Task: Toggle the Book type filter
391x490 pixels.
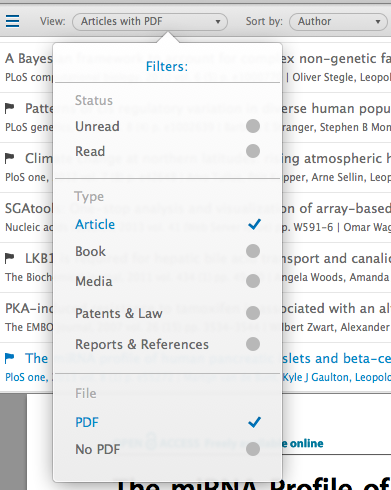Action: click(x=253, y=251)
